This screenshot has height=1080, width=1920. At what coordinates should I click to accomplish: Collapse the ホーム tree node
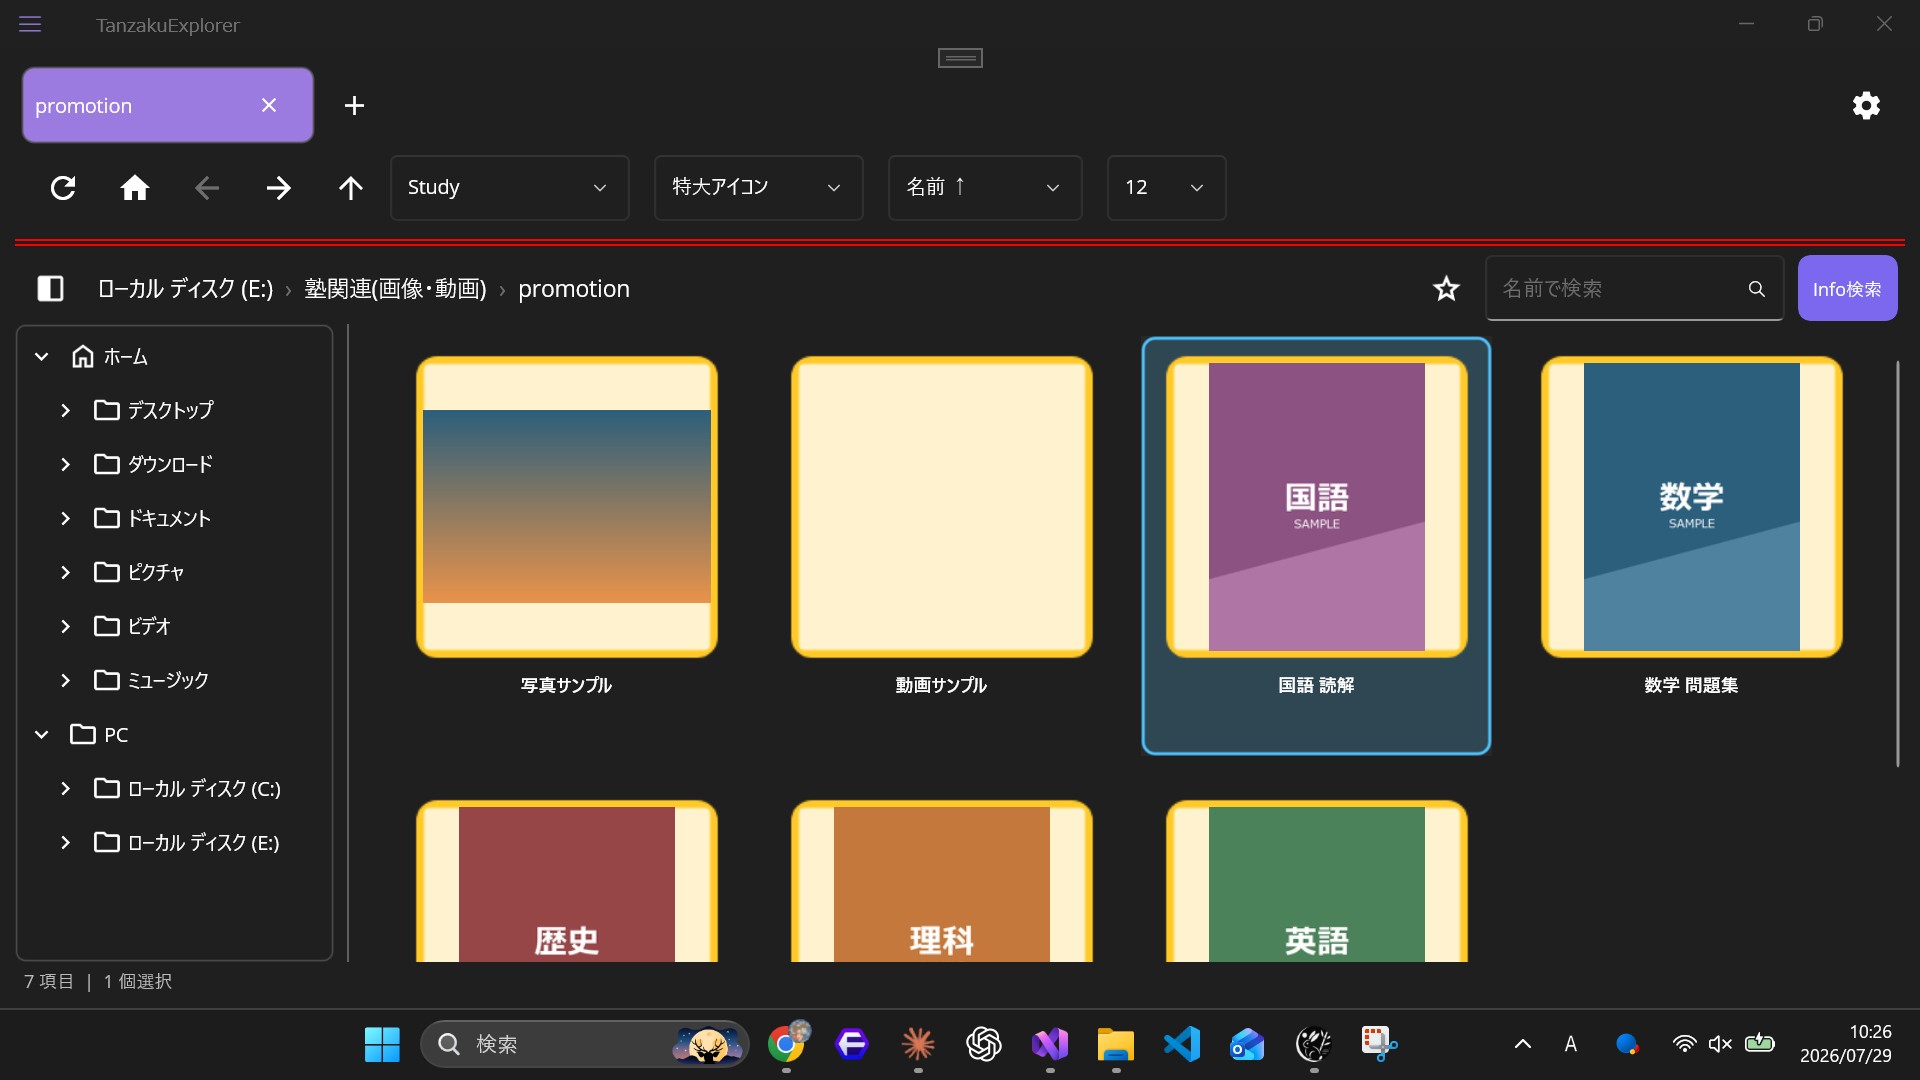click(x=42, y=356)
